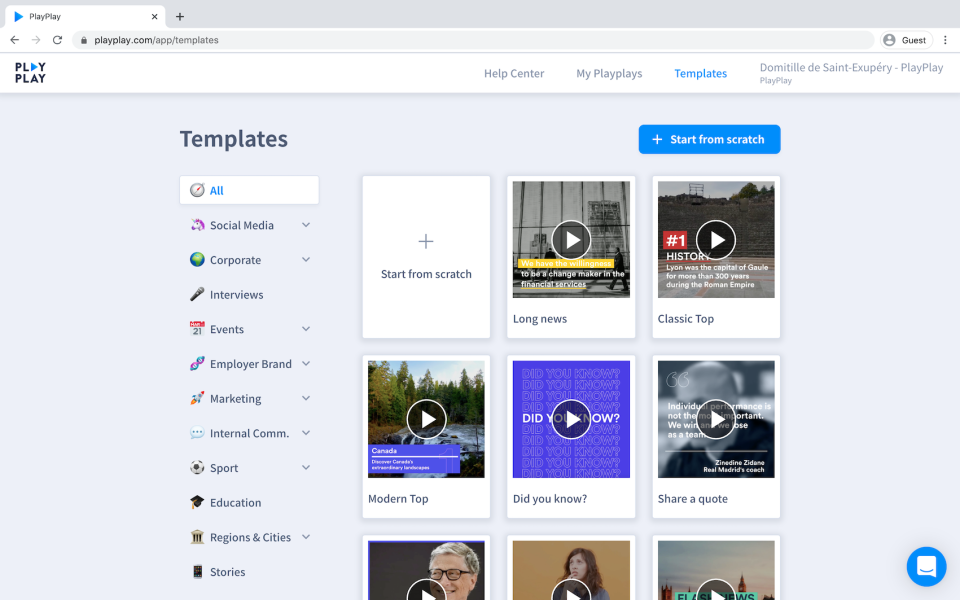Click the plus icon in Start from scratch card
Screen dimensions: 960x600
[426, 241]
